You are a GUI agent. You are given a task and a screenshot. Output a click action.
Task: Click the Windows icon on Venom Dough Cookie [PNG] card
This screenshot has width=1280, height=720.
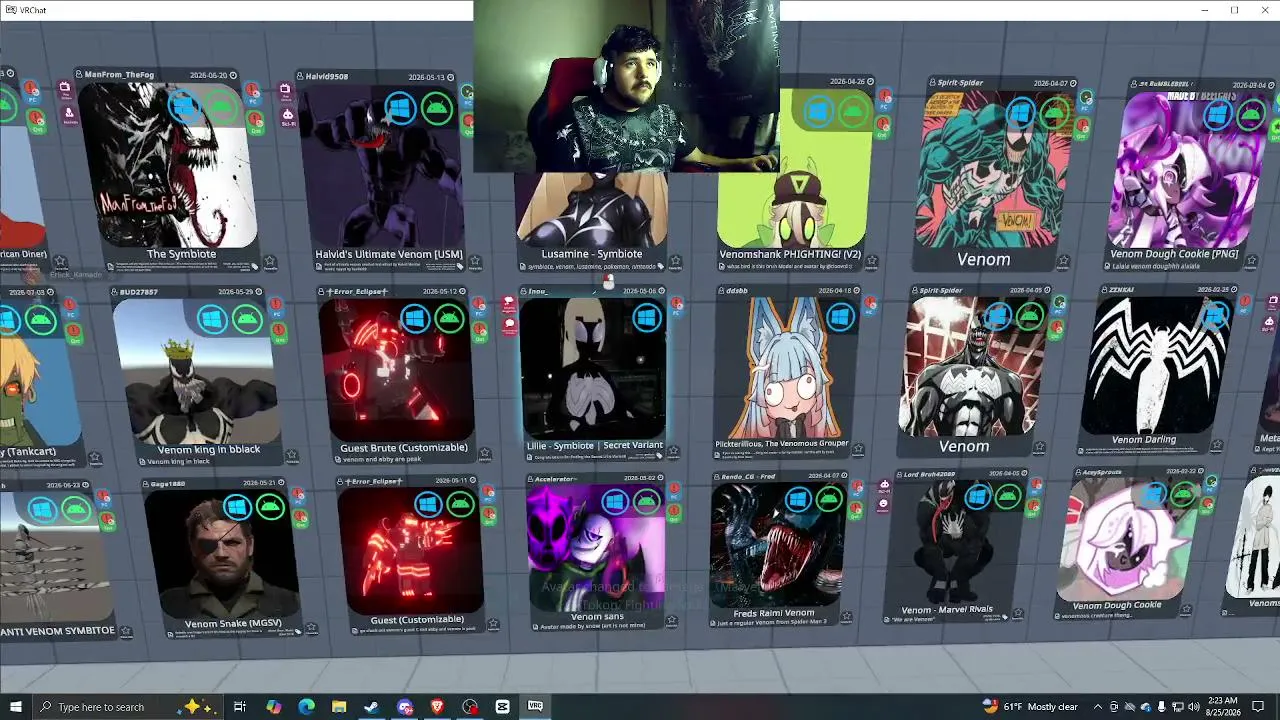pos(1217,115)
